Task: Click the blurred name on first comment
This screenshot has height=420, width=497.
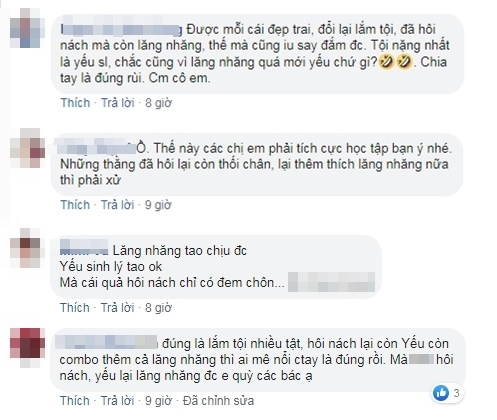Action: pyautogui.click(x=121, y=30)
